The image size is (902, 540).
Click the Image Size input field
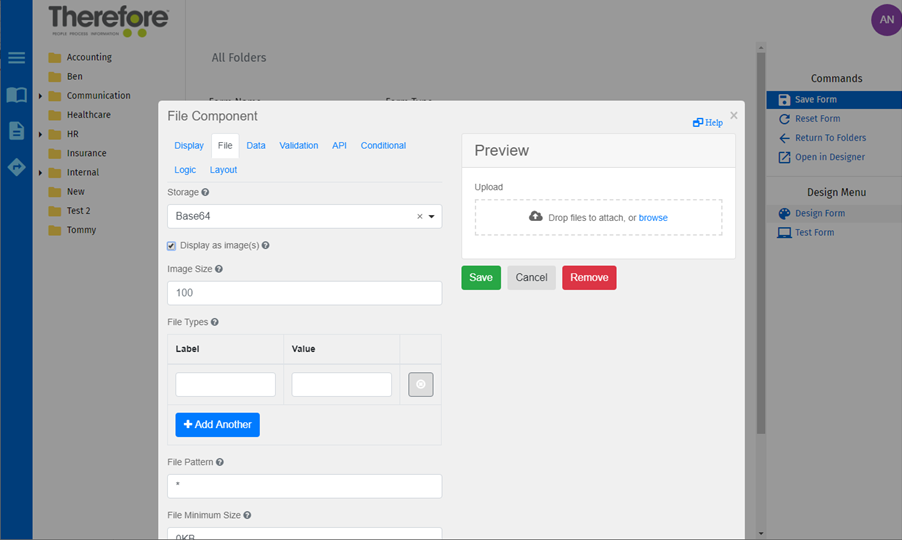304,293
